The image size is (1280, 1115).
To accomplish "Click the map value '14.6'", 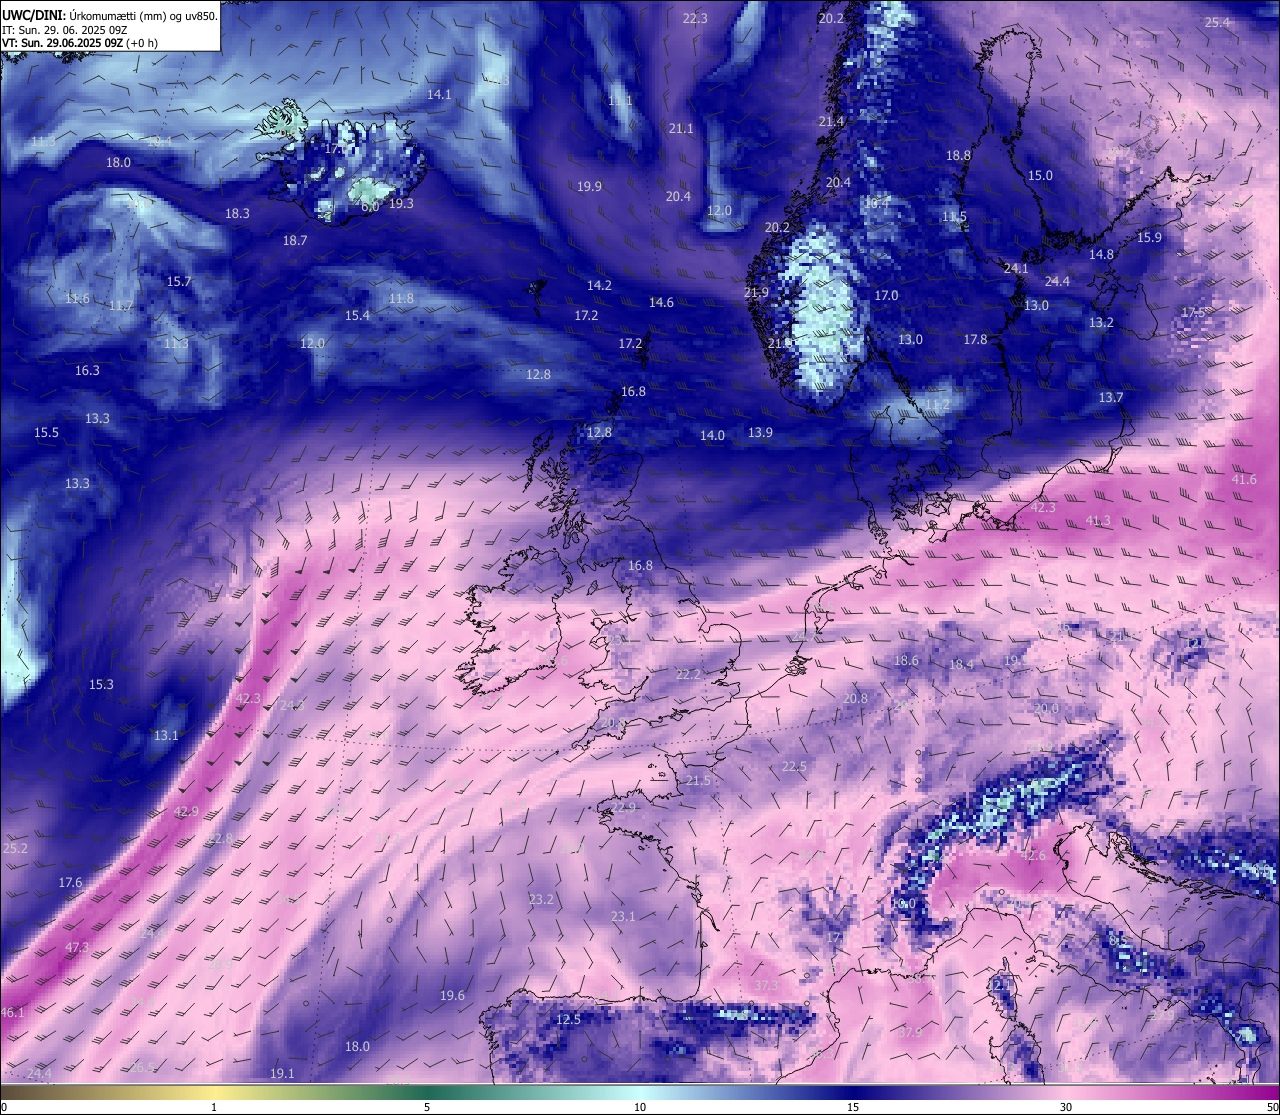I will [x=661, y=302].
